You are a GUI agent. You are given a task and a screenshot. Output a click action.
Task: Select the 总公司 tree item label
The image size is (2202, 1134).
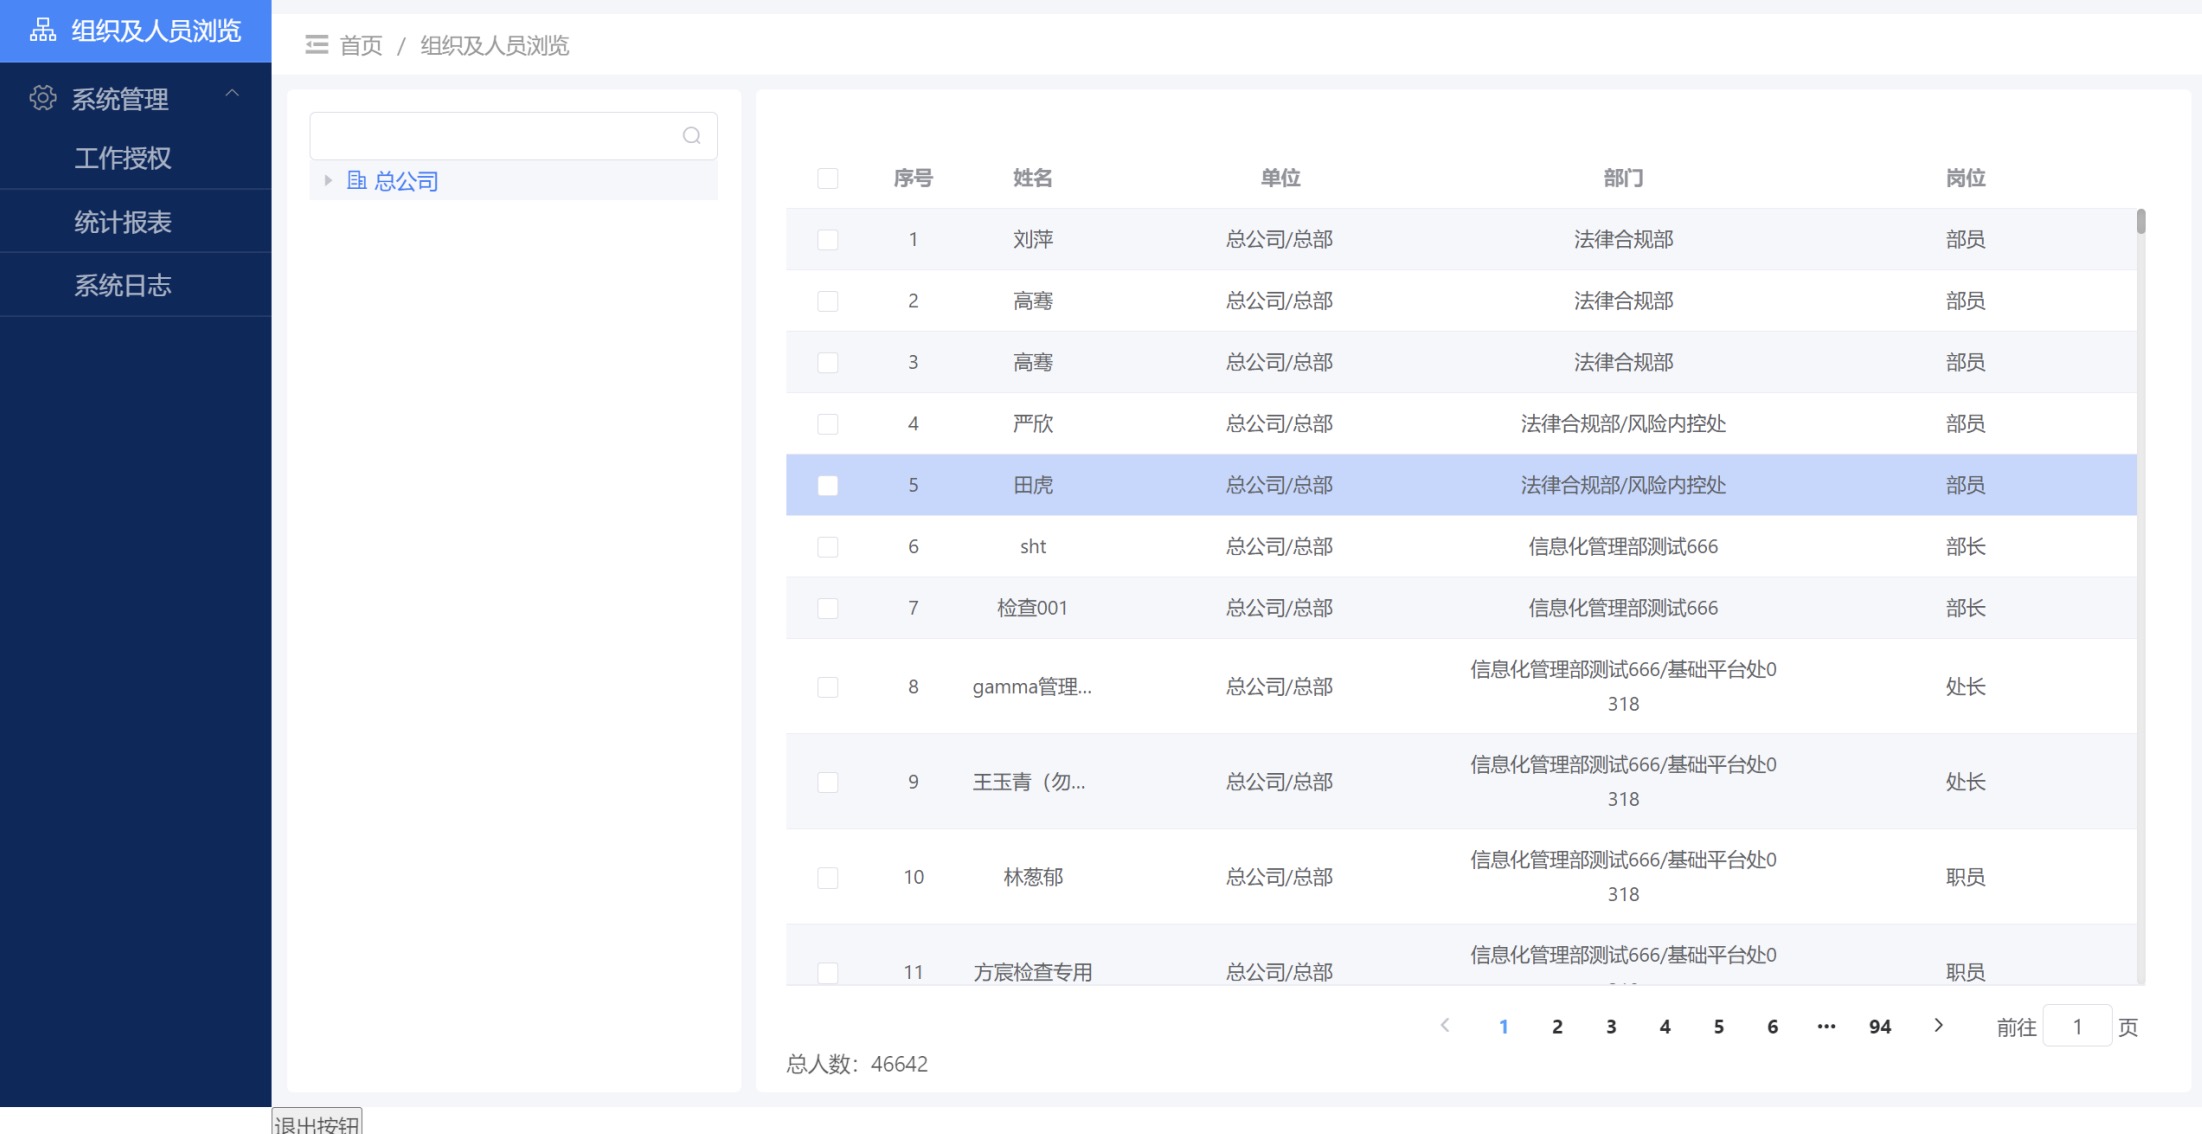click(x=406, y=181)
